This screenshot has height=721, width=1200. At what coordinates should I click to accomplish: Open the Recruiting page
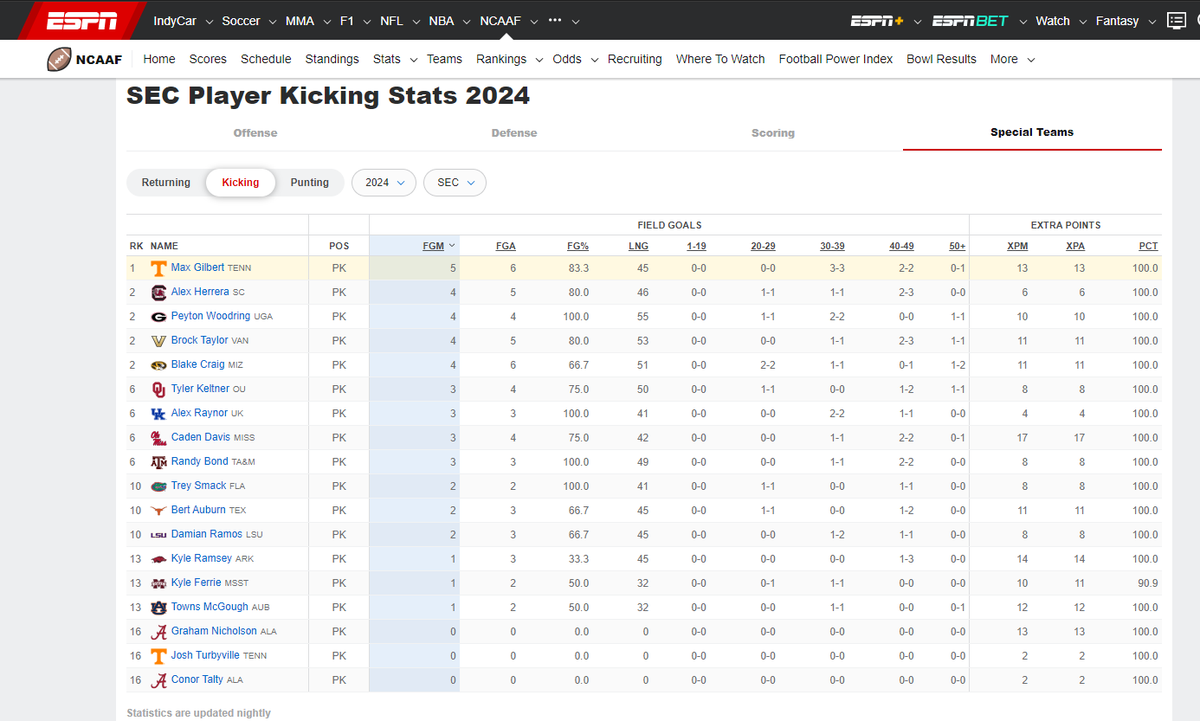point(635,59)
